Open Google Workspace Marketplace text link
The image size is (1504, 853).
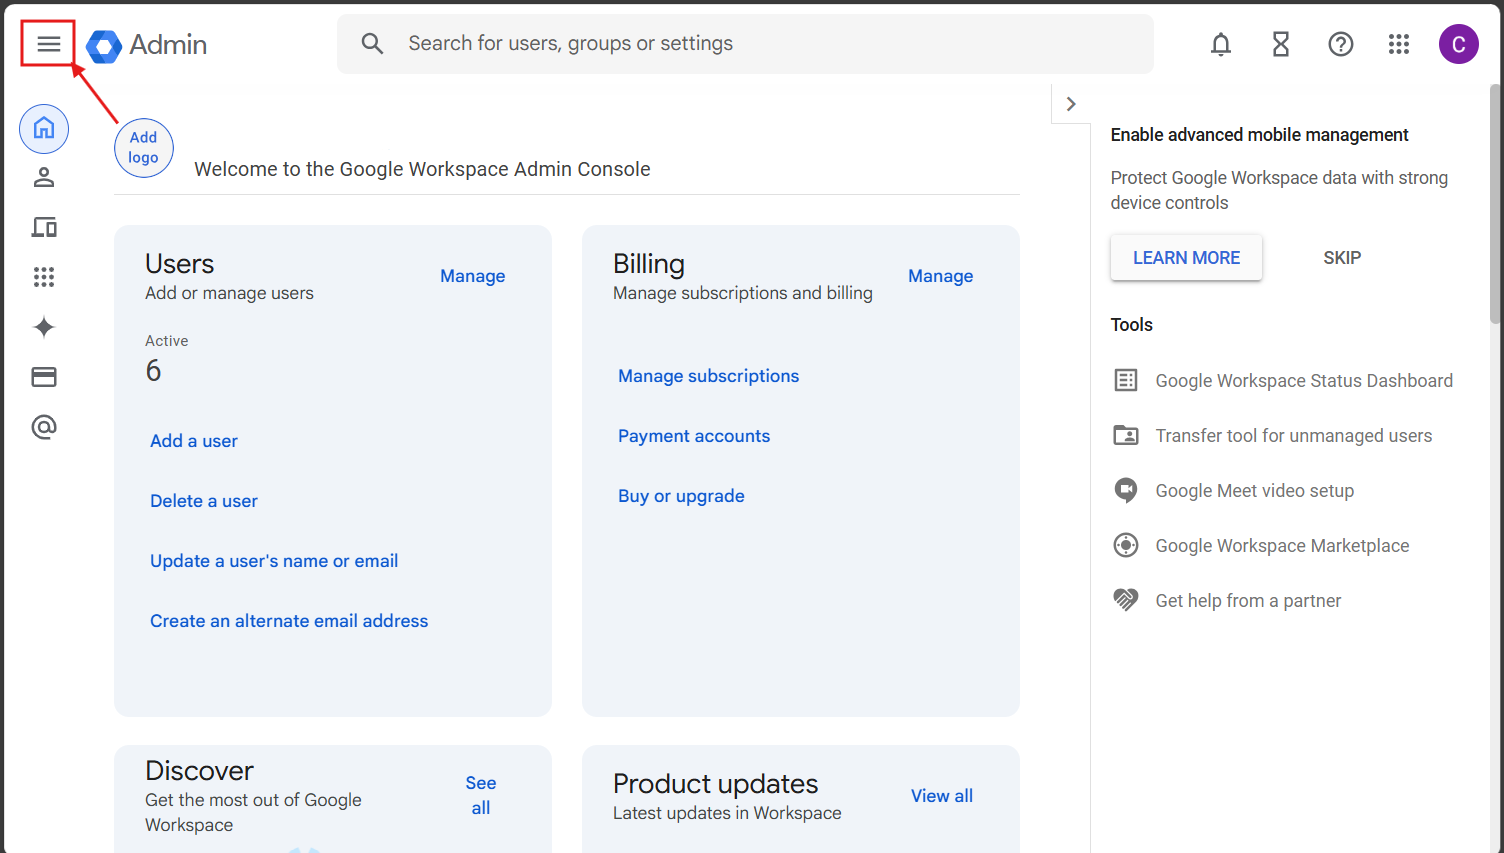pyautogui.click(x=1282, y=546)
